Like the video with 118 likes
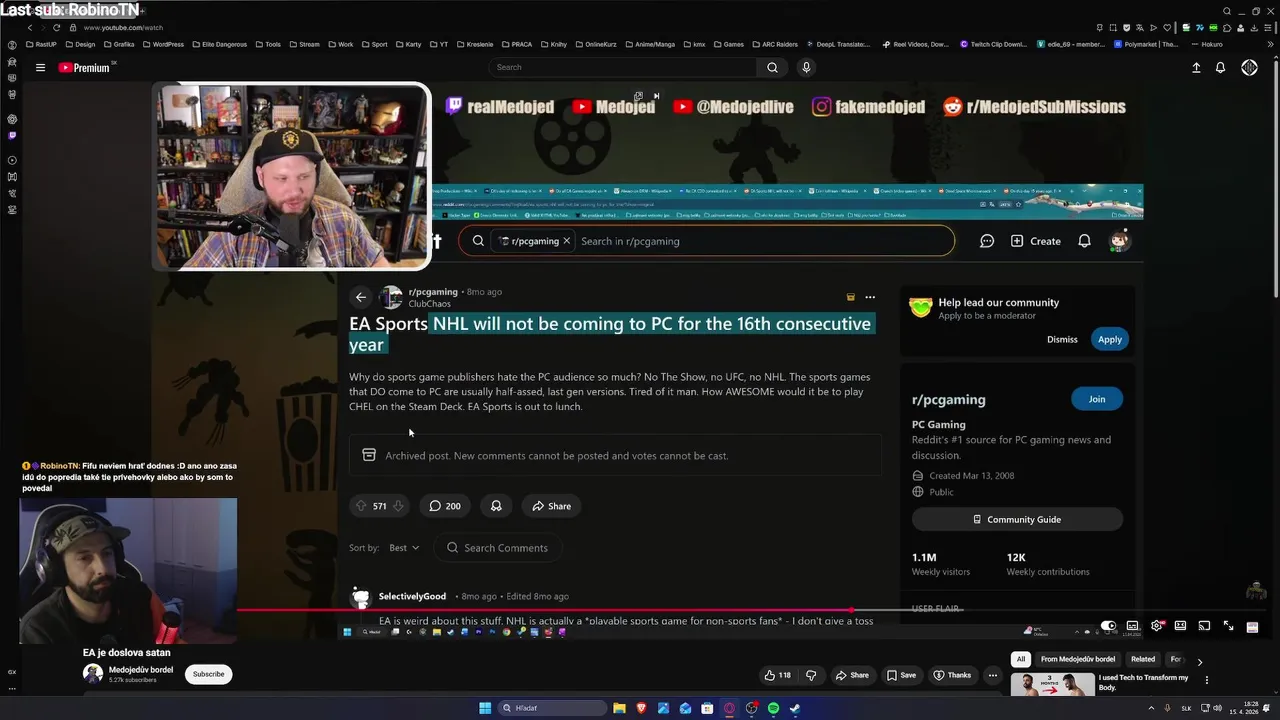The image size is (1280, 720). click(x=777, y=675)
